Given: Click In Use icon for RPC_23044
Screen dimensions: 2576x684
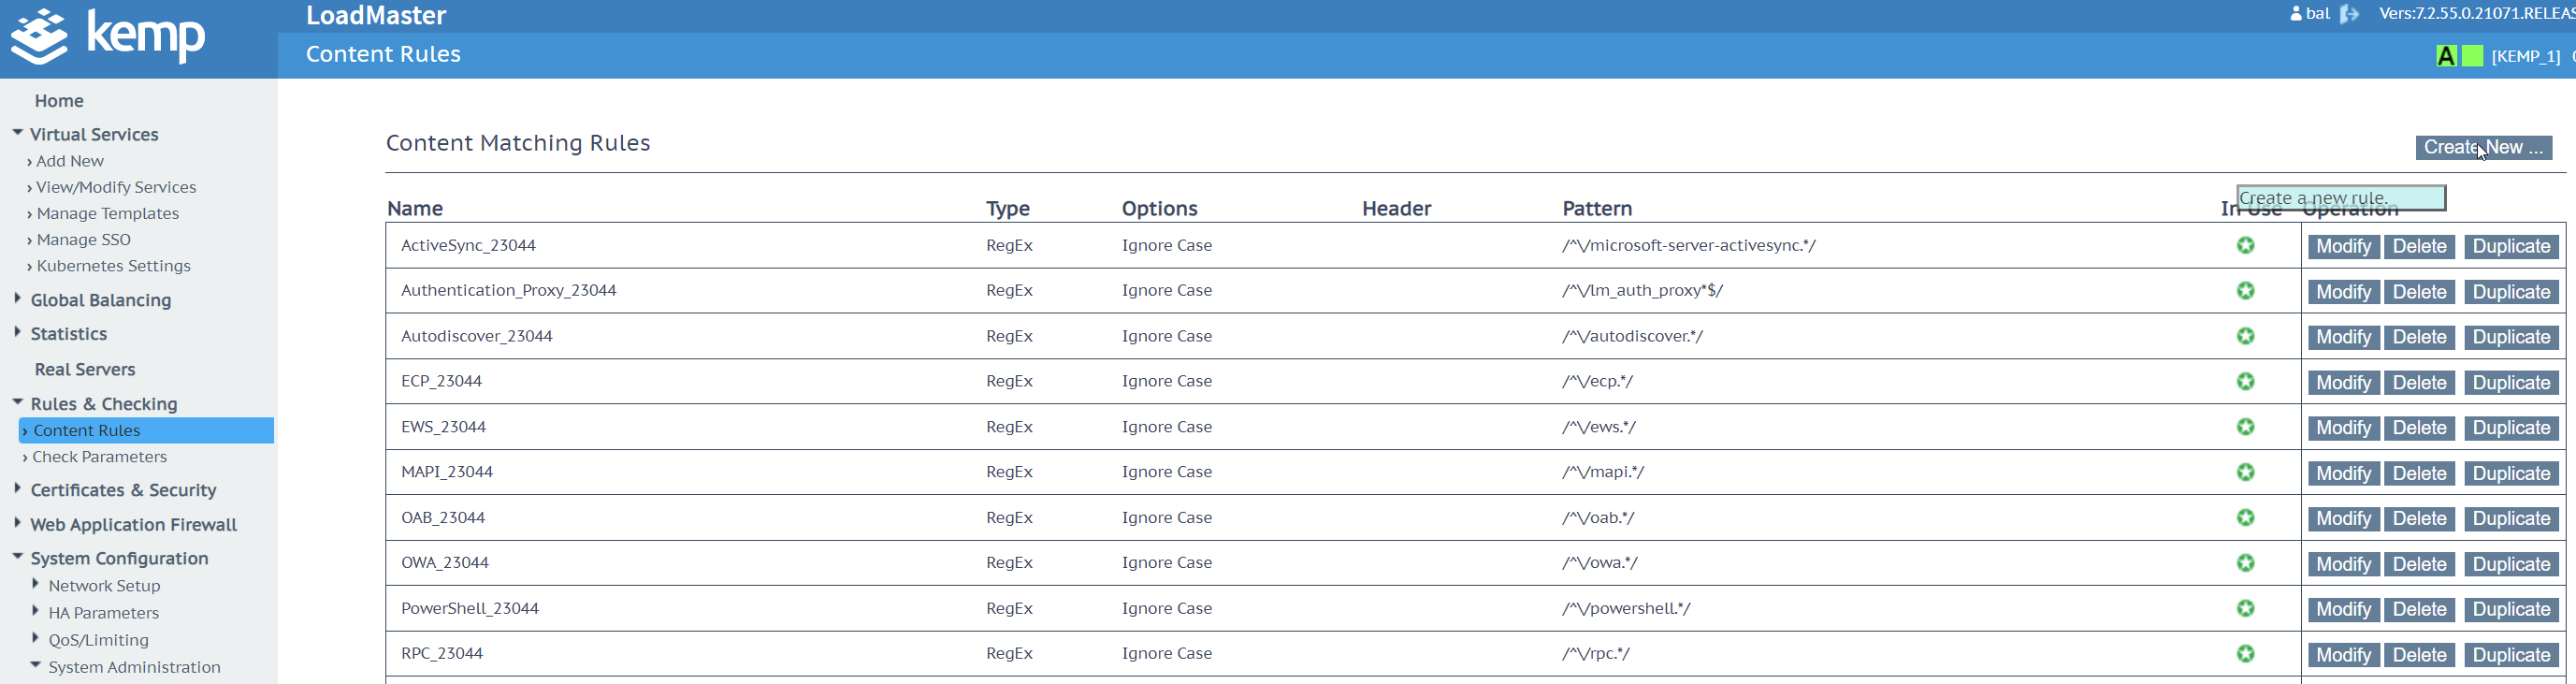Looking at the screenshot, I should point(2246,654).
